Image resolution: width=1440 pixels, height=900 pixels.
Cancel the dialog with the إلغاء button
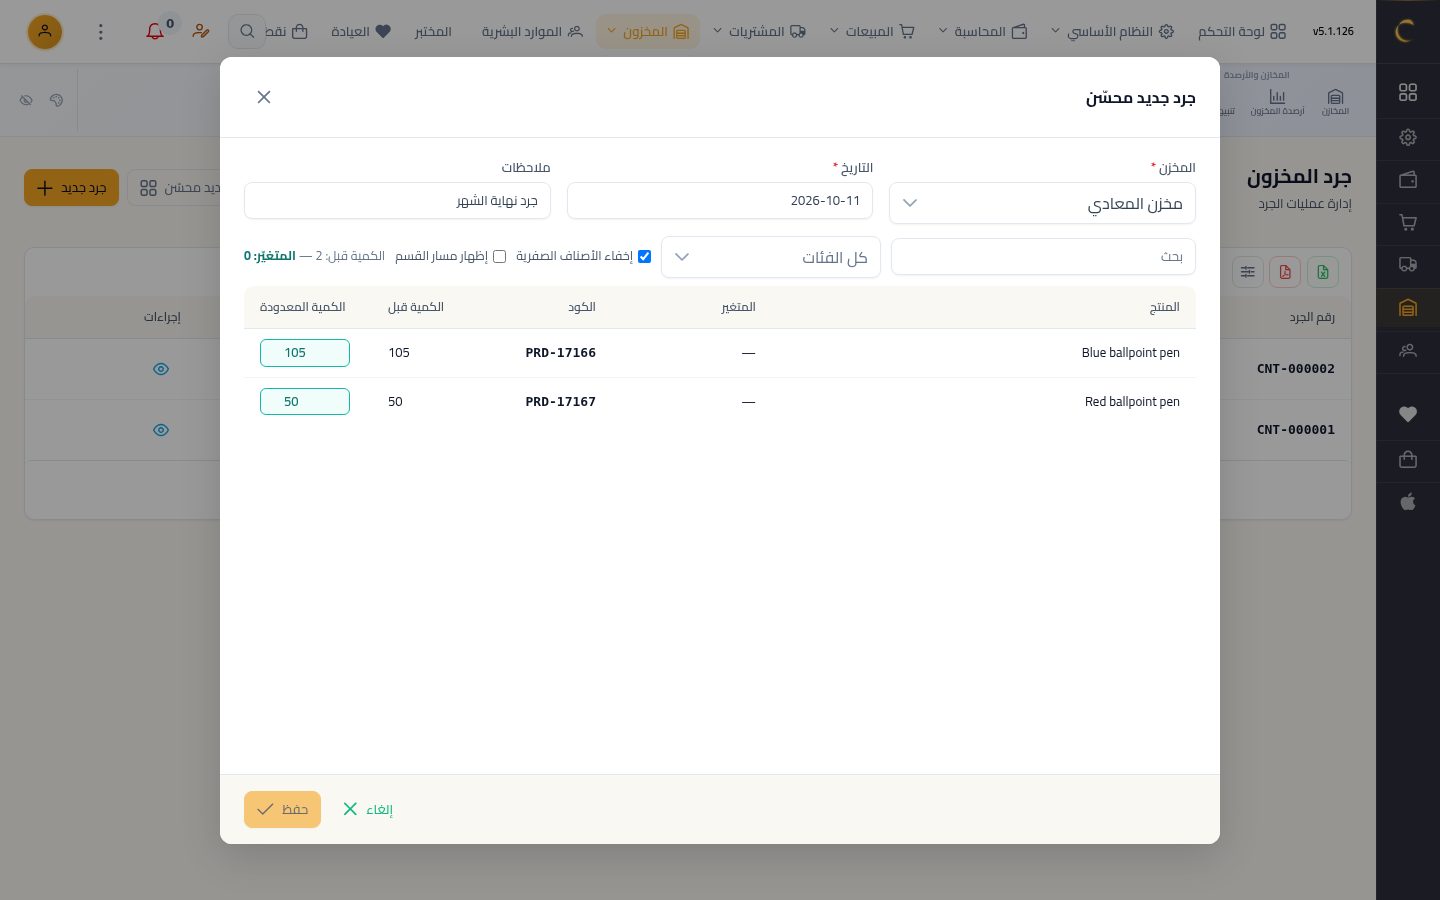(368, 809)
